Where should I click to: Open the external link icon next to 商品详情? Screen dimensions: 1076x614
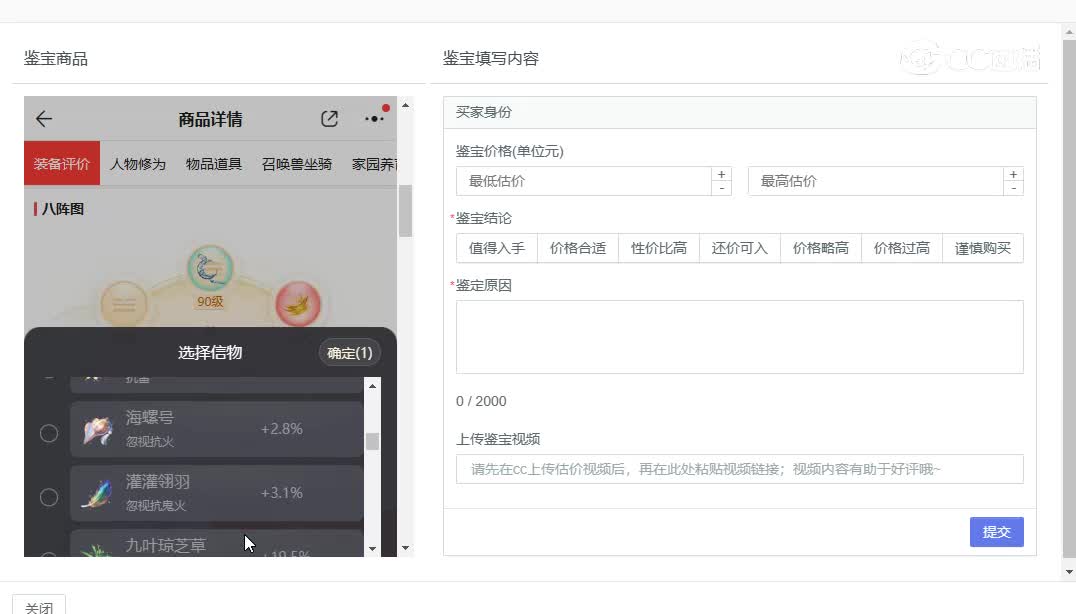coord(329,118)
